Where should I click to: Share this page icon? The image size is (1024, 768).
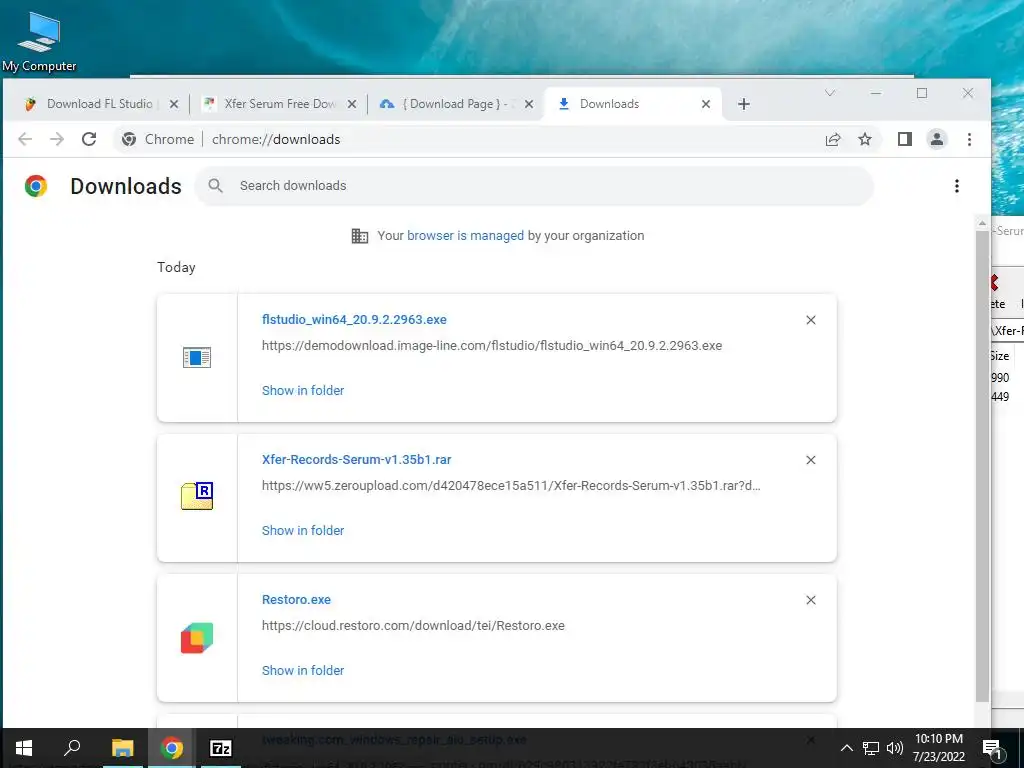833,139
